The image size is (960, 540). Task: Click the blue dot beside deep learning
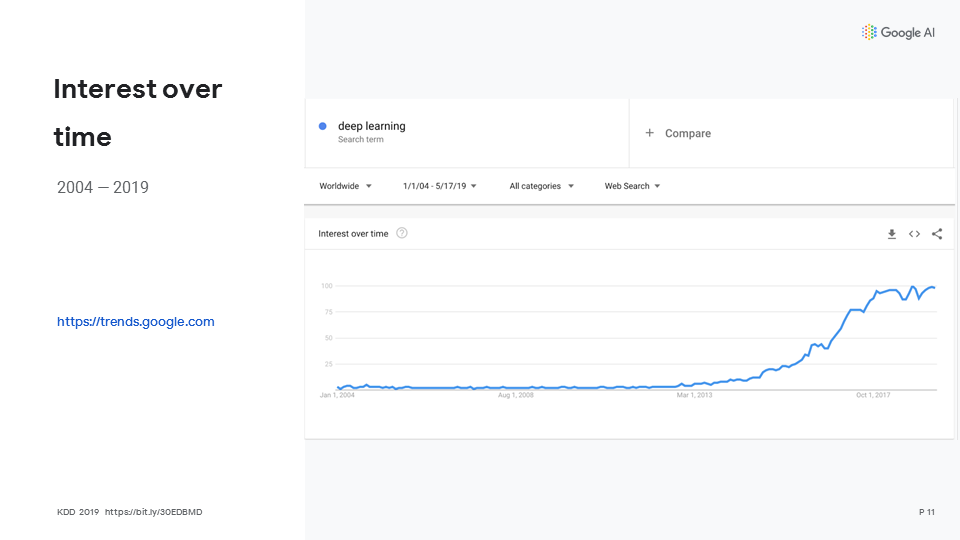coord(322,126)
